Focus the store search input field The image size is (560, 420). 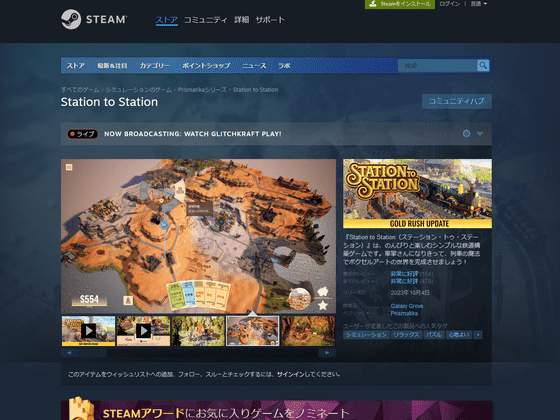point(438,65)
